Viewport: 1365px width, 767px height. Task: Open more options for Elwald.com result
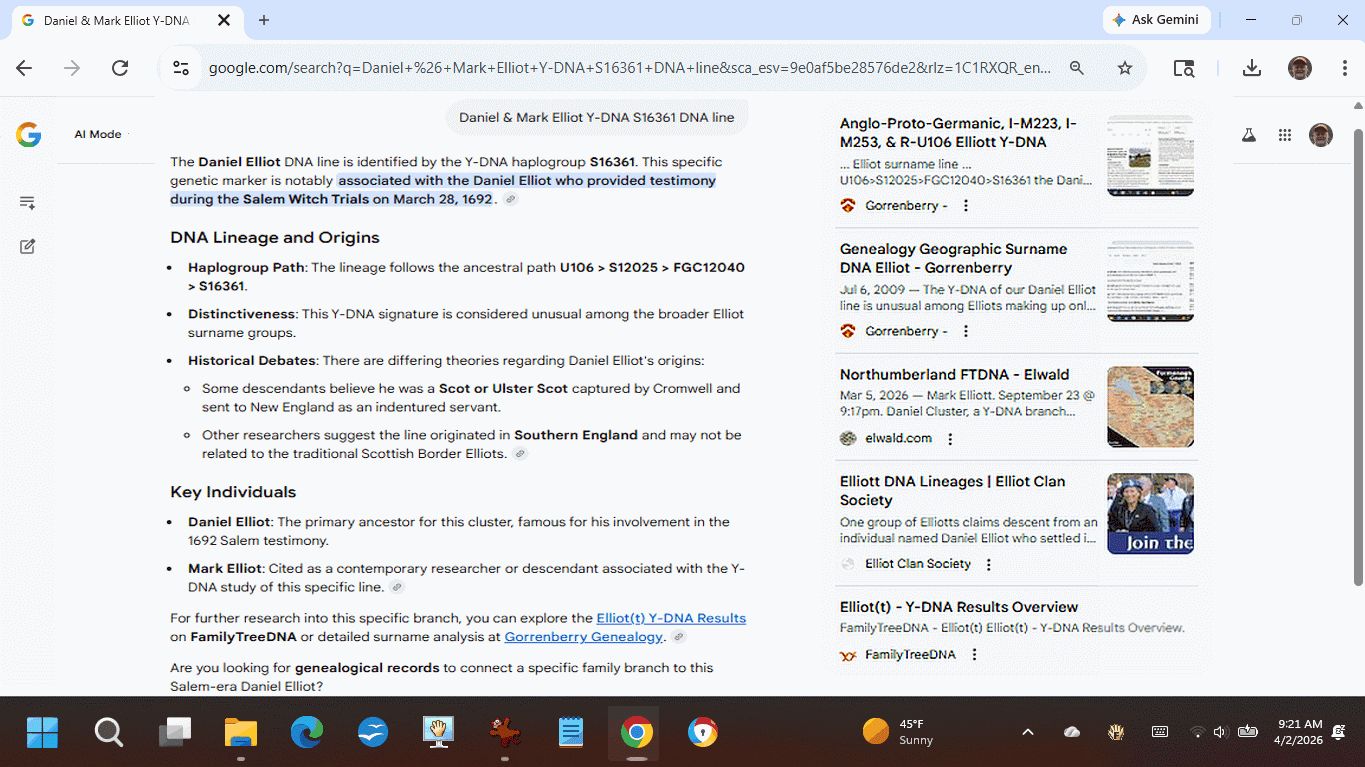[x=950, y=439]
